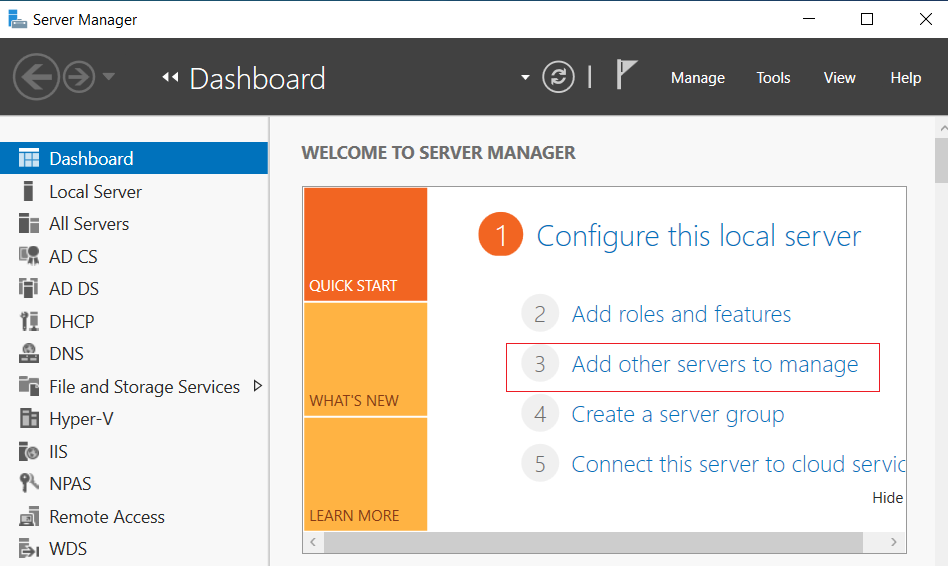Click the IIS globe icon
Viewport: 948px width, 566px height.
click(x=29, y=451)
